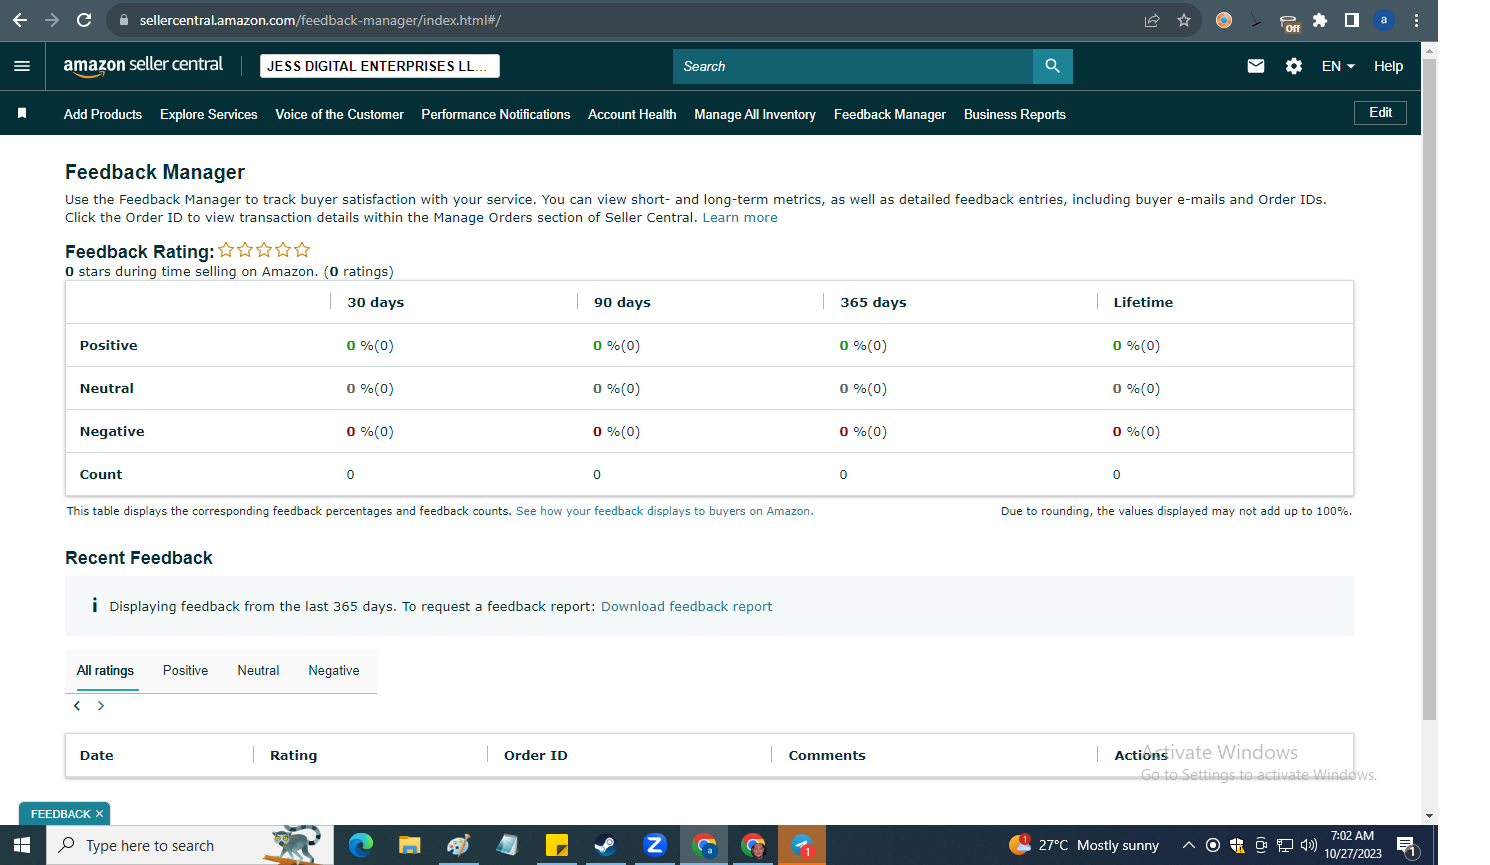Image resolution: width=1490 pixels, height=865 pixels.
Task: Launch Microsoft Edge from the taskbar
Action: pos(361,845)
